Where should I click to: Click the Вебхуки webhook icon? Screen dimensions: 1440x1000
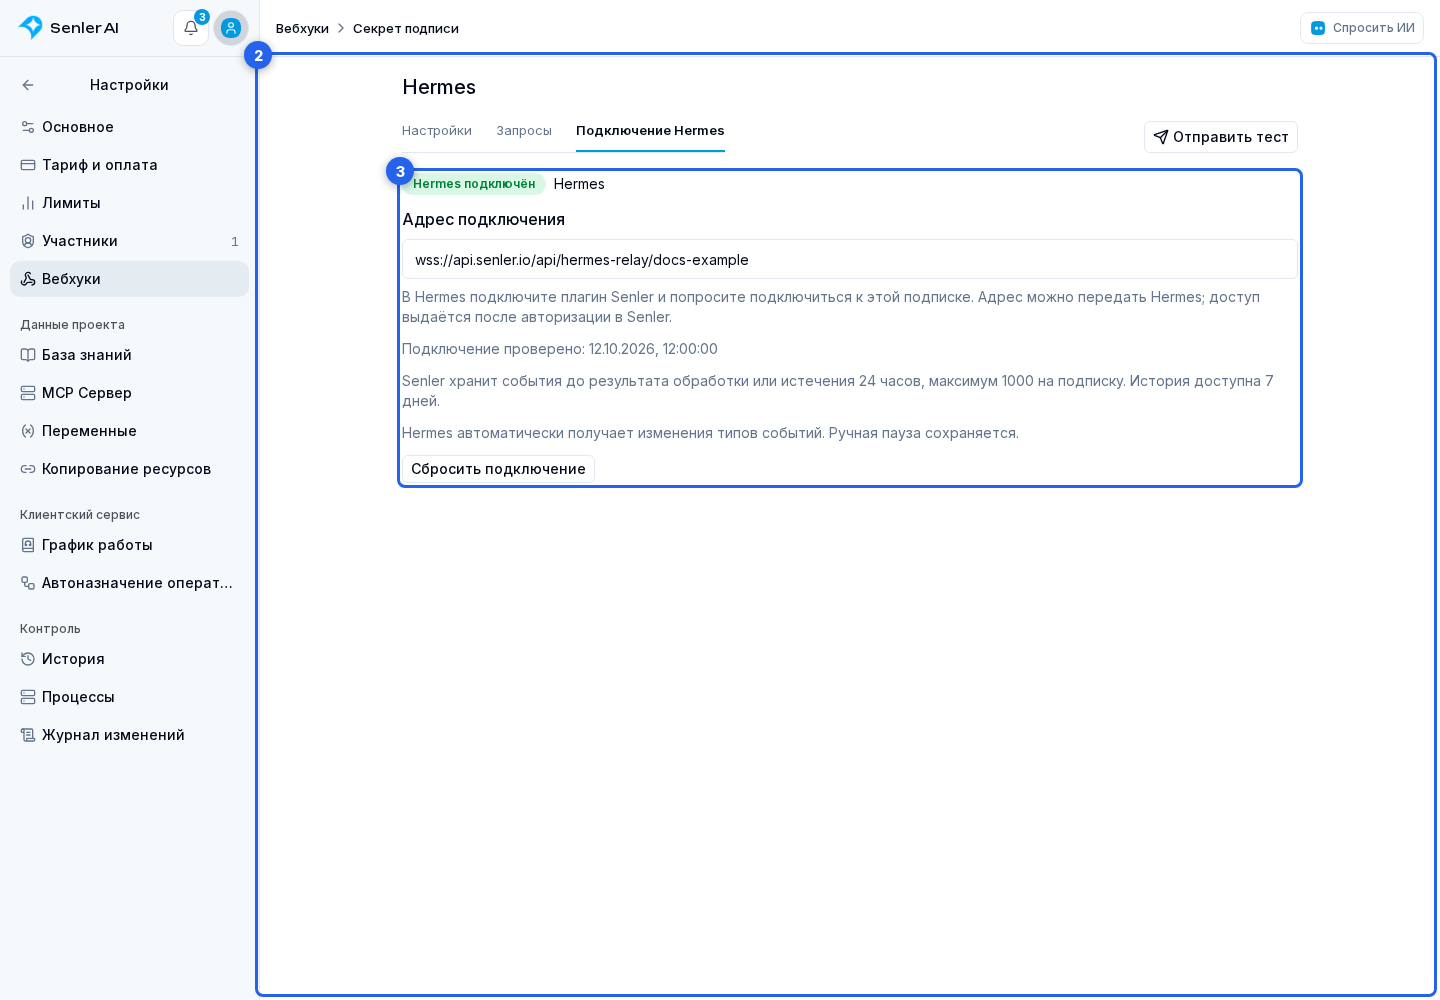pyautogui.click(x=28, y=279)
